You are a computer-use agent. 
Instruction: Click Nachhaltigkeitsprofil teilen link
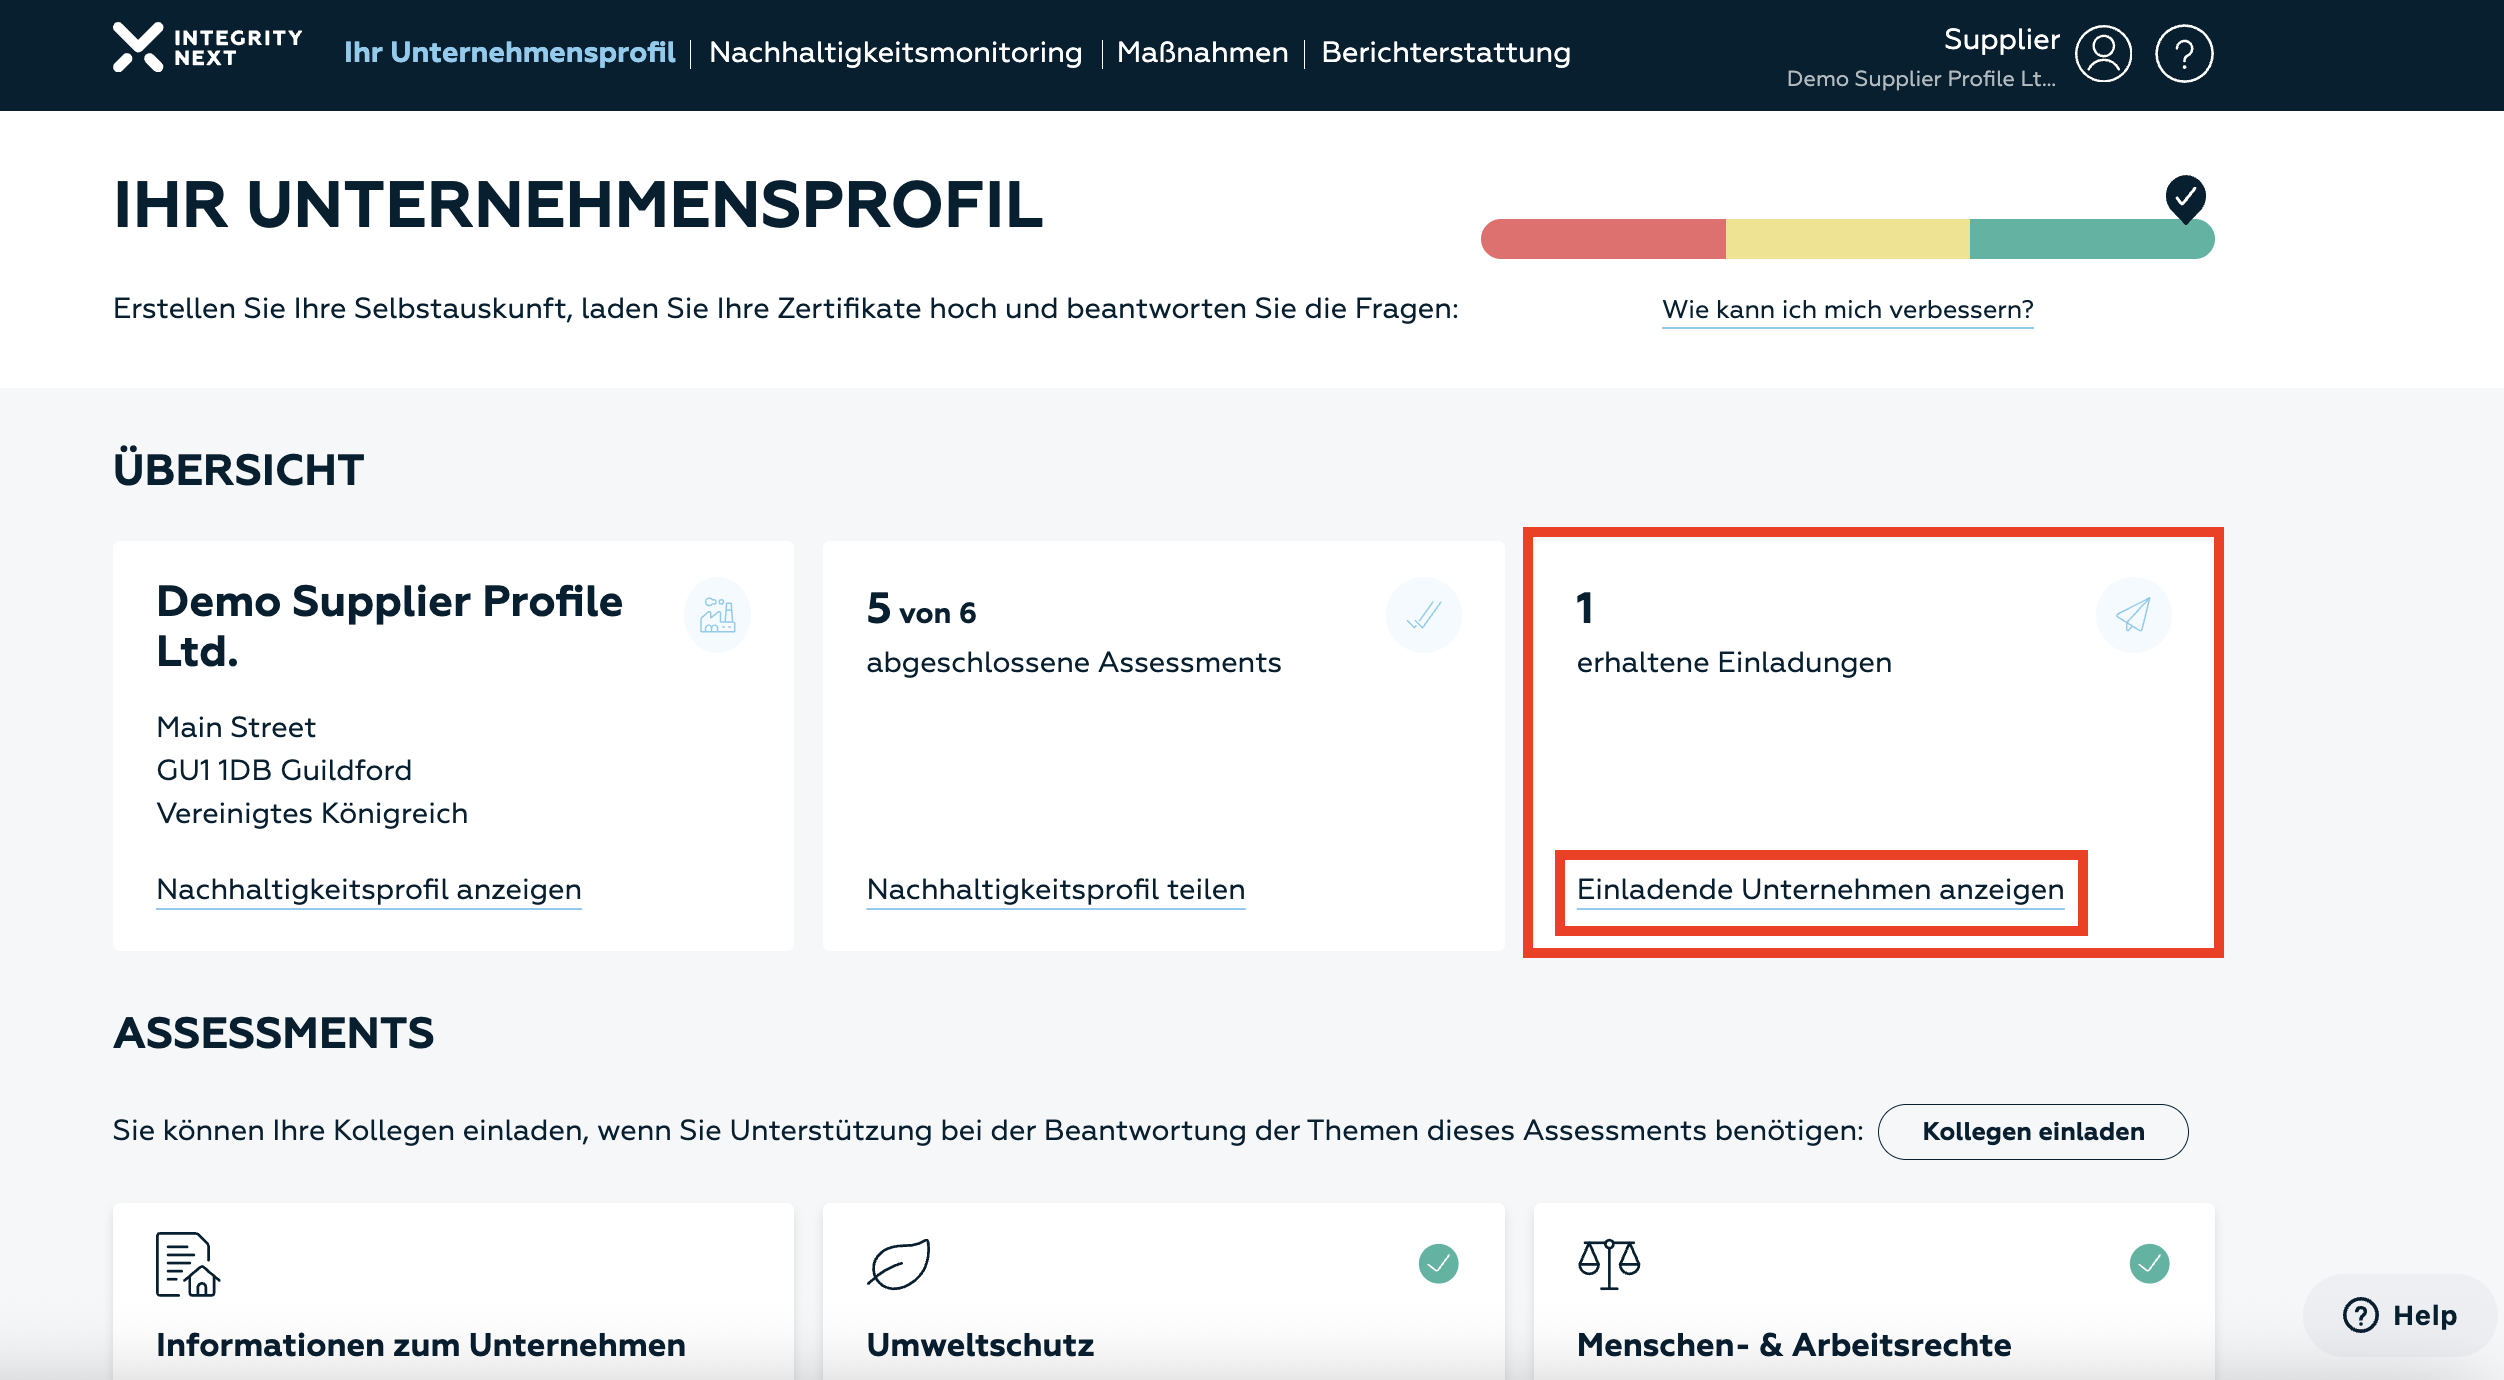(1055, 889)
